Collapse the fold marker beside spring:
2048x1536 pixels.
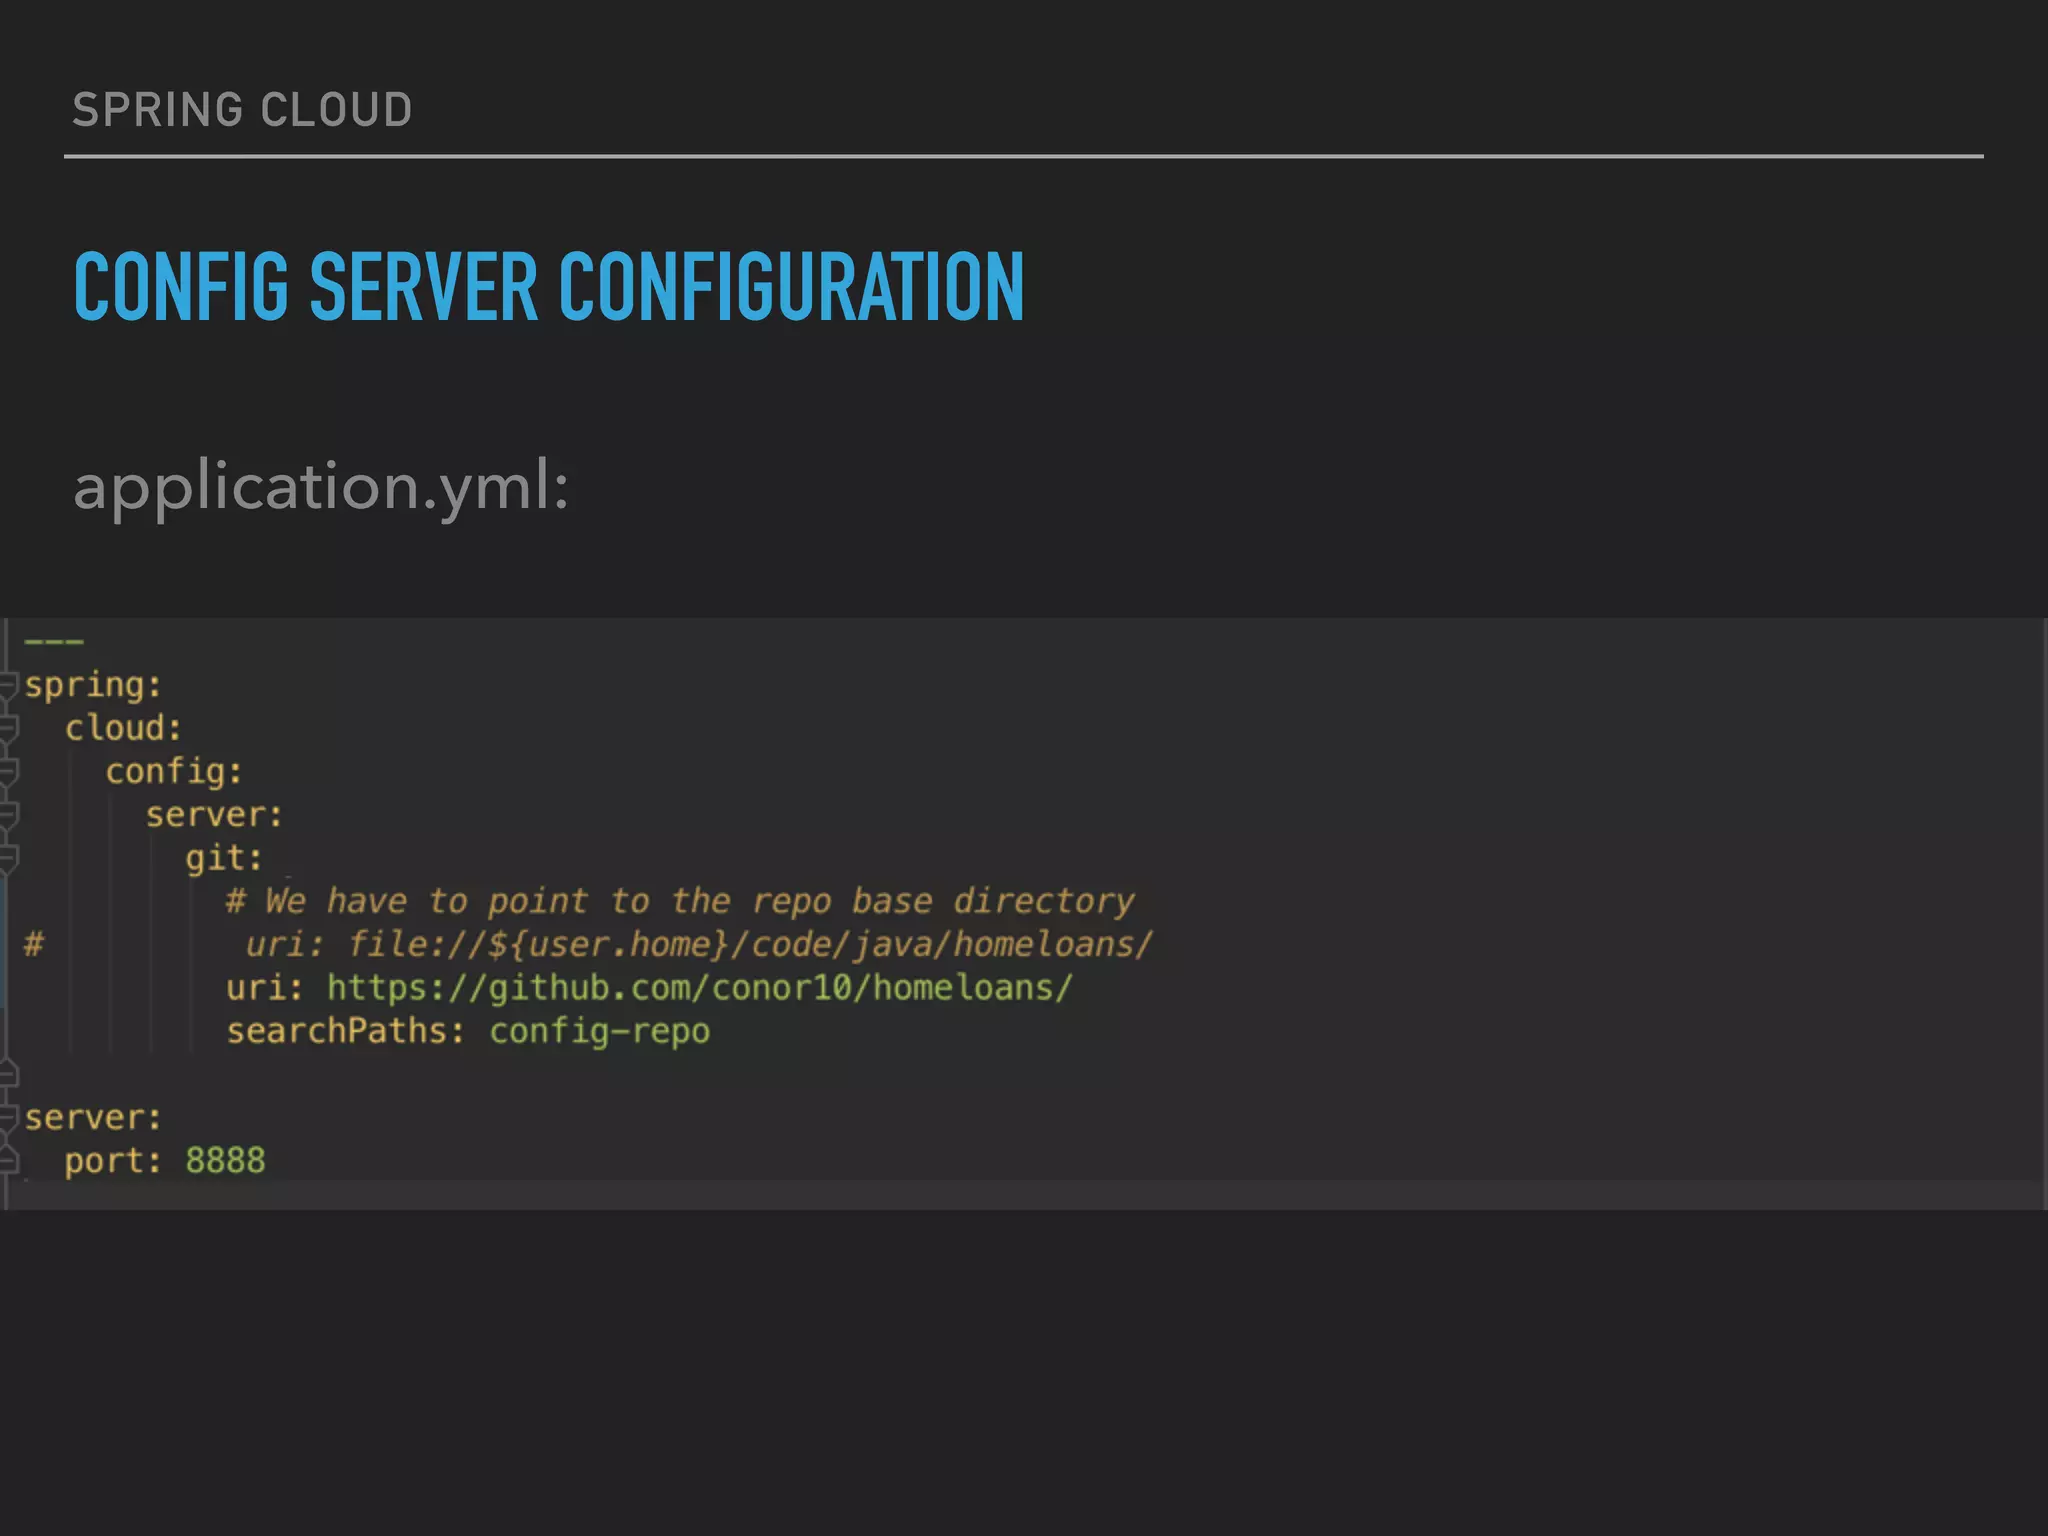(x=8, y=686)
